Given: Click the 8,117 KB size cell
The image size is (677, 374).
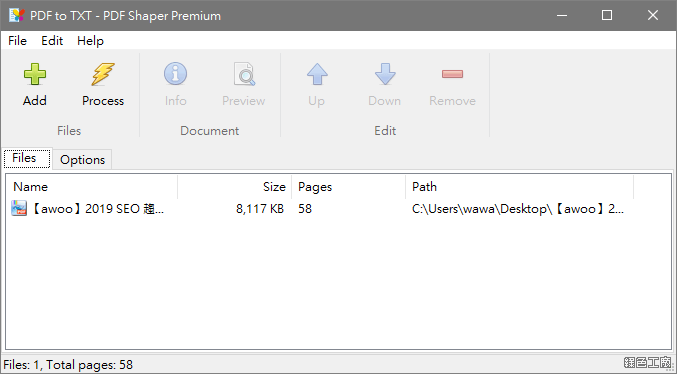Looking at the screenshot, I should tap(260, 209).
